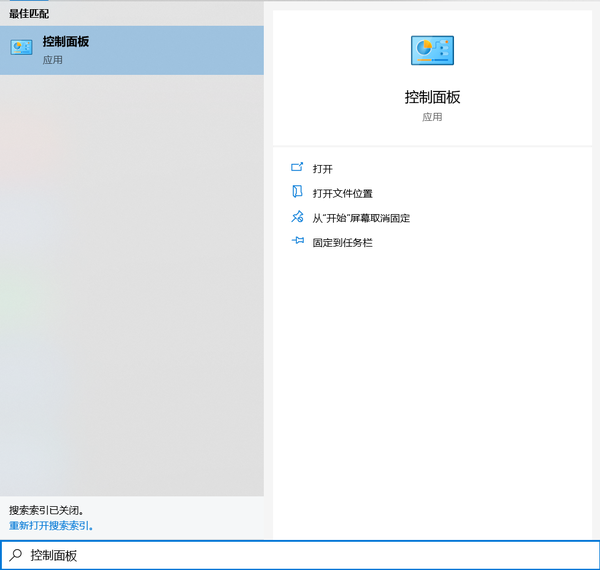This screenshot has width=600, height=570.
Task: Click the 打开文件位置 folder icon
Action: [297, 191]
